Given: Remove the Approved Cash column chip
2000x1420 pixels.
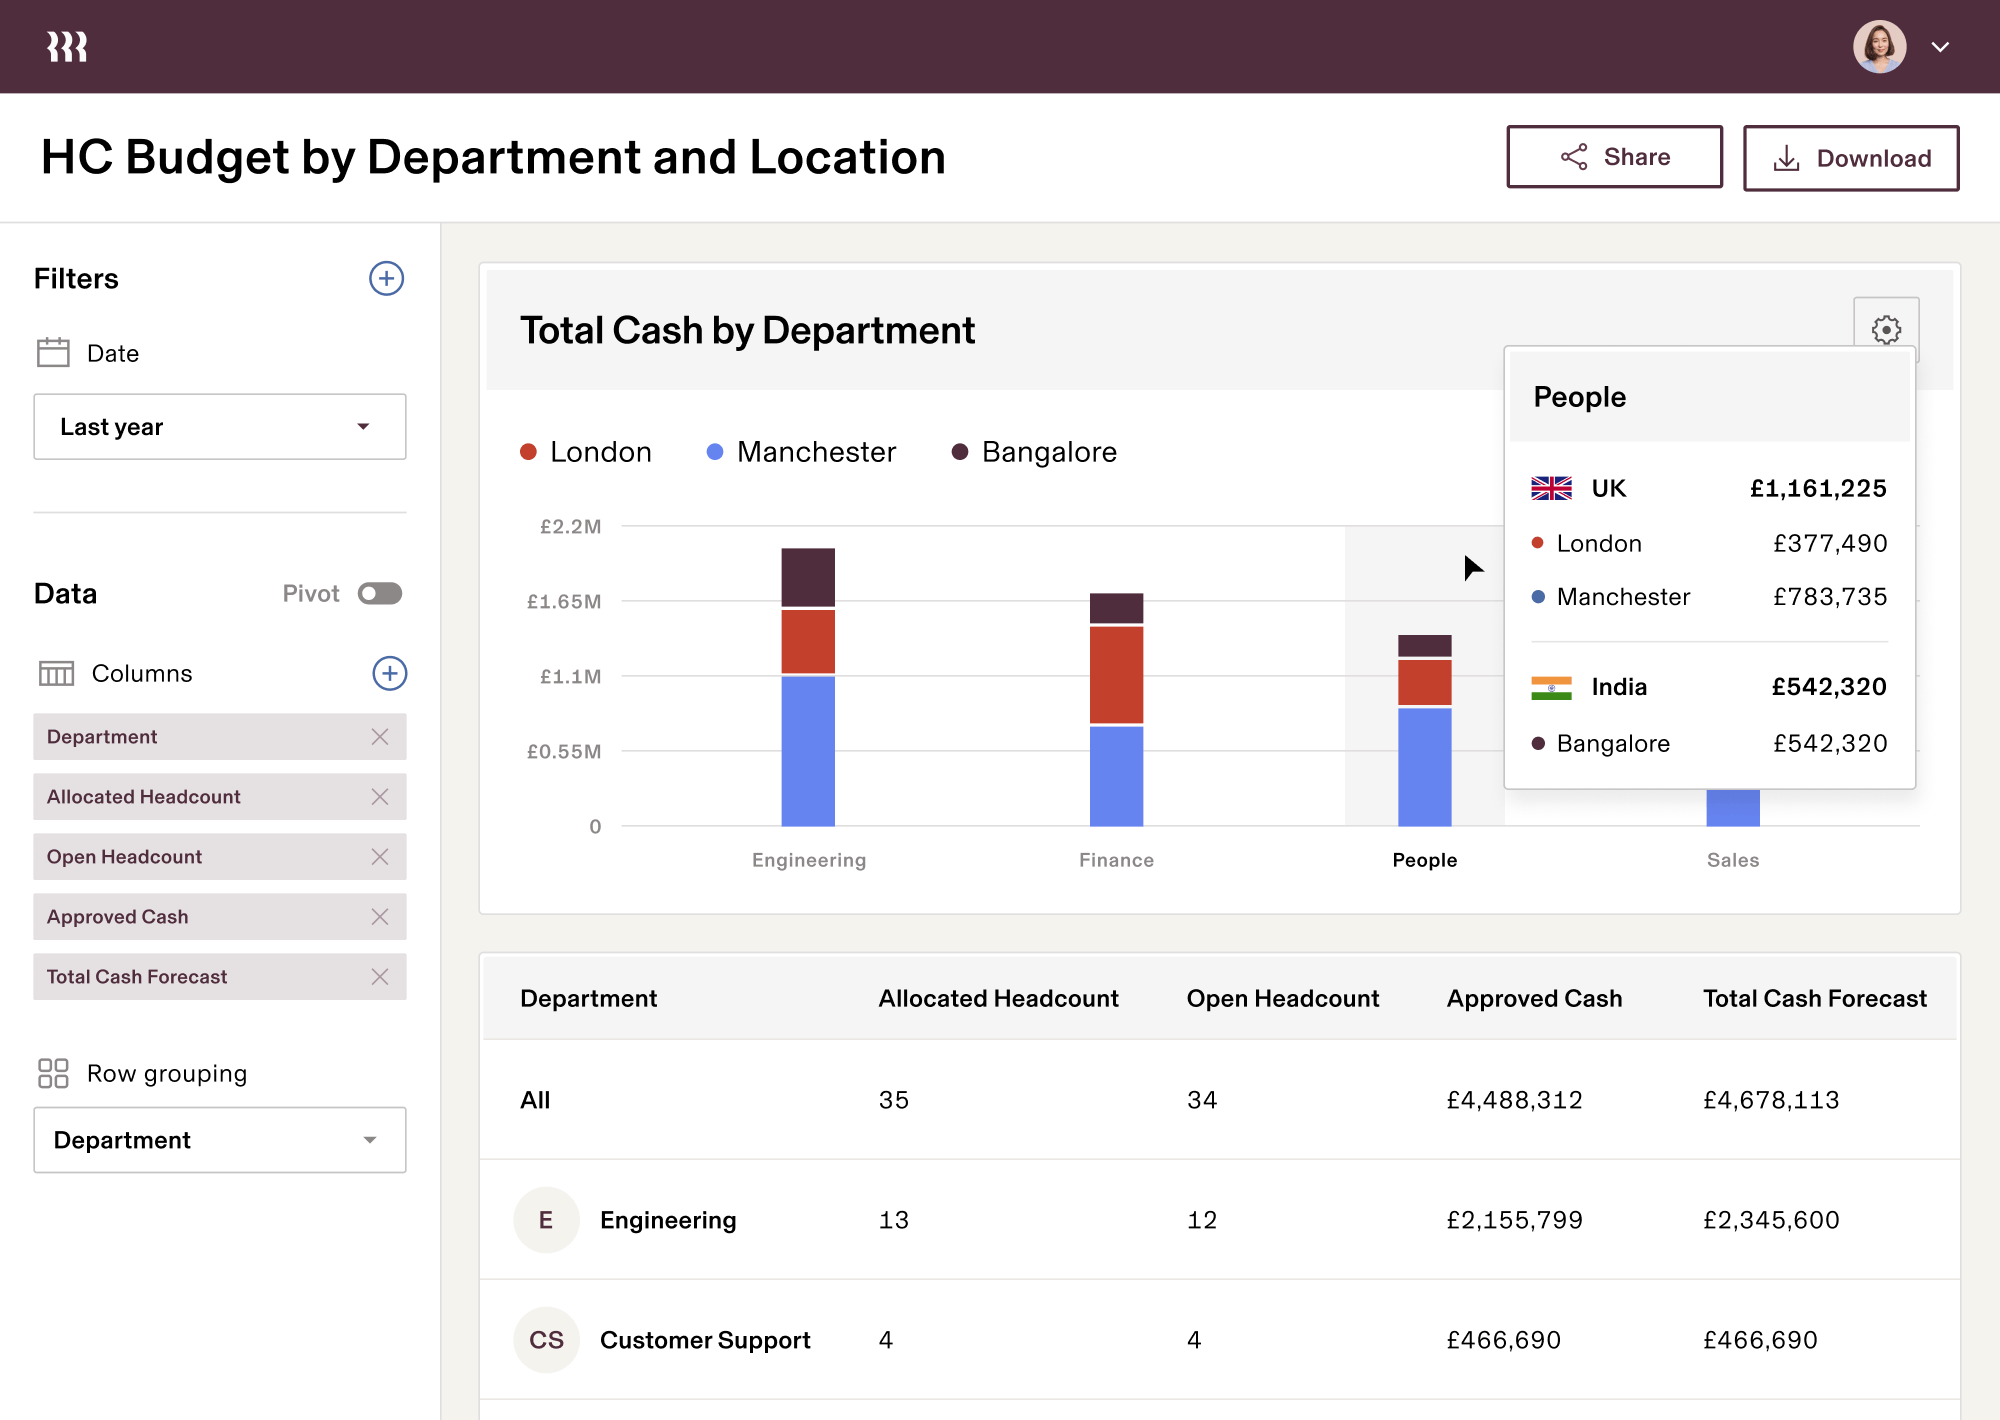Looking at the screenshot, I should [380, 917].
